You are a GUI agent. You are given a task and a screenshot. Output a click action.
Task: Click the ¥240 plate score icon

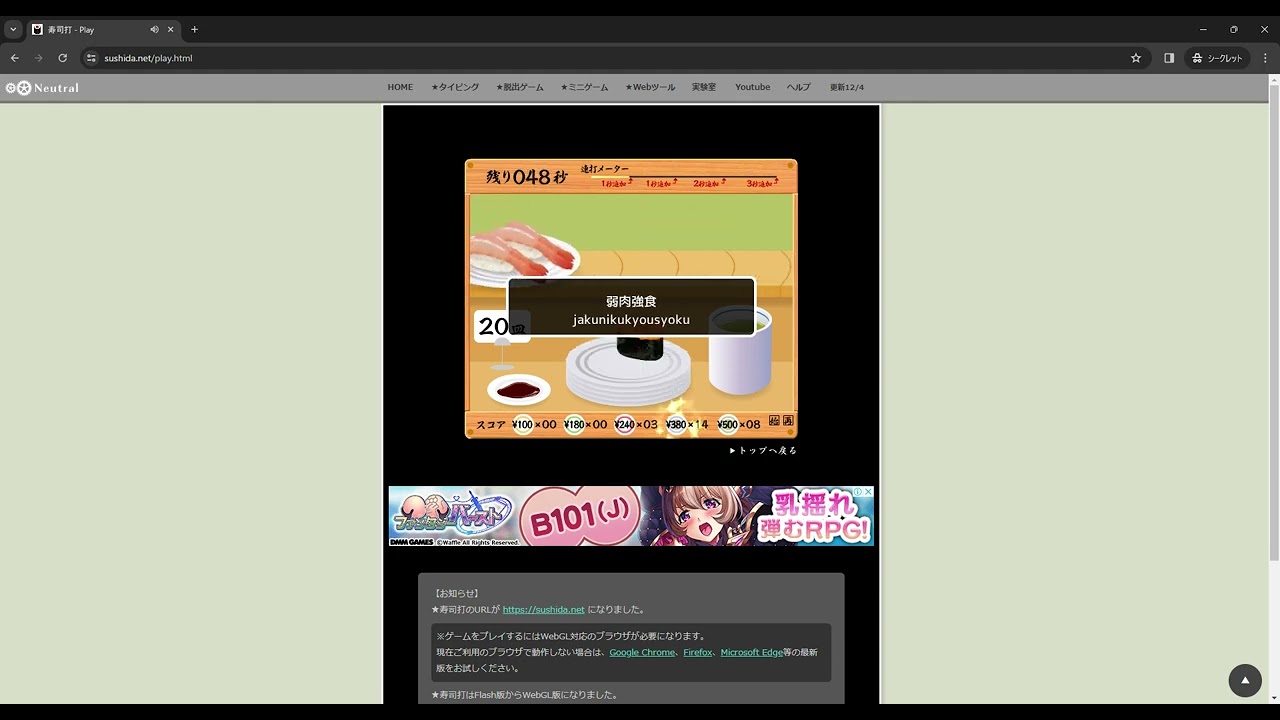click(x=625, y=424)
